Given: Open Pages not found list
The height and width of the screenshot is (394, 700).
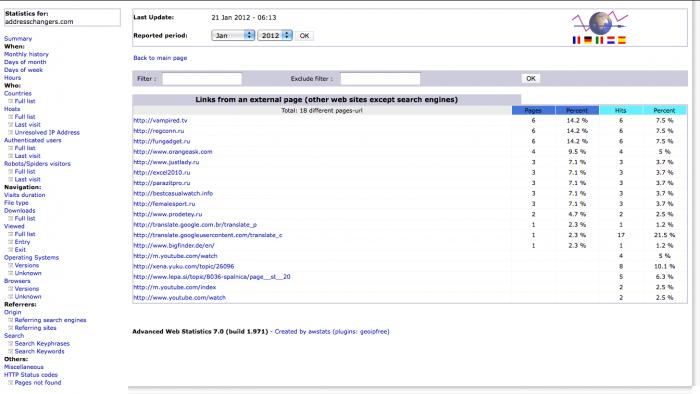Looking at the screenshot, I should click(38, 382).
